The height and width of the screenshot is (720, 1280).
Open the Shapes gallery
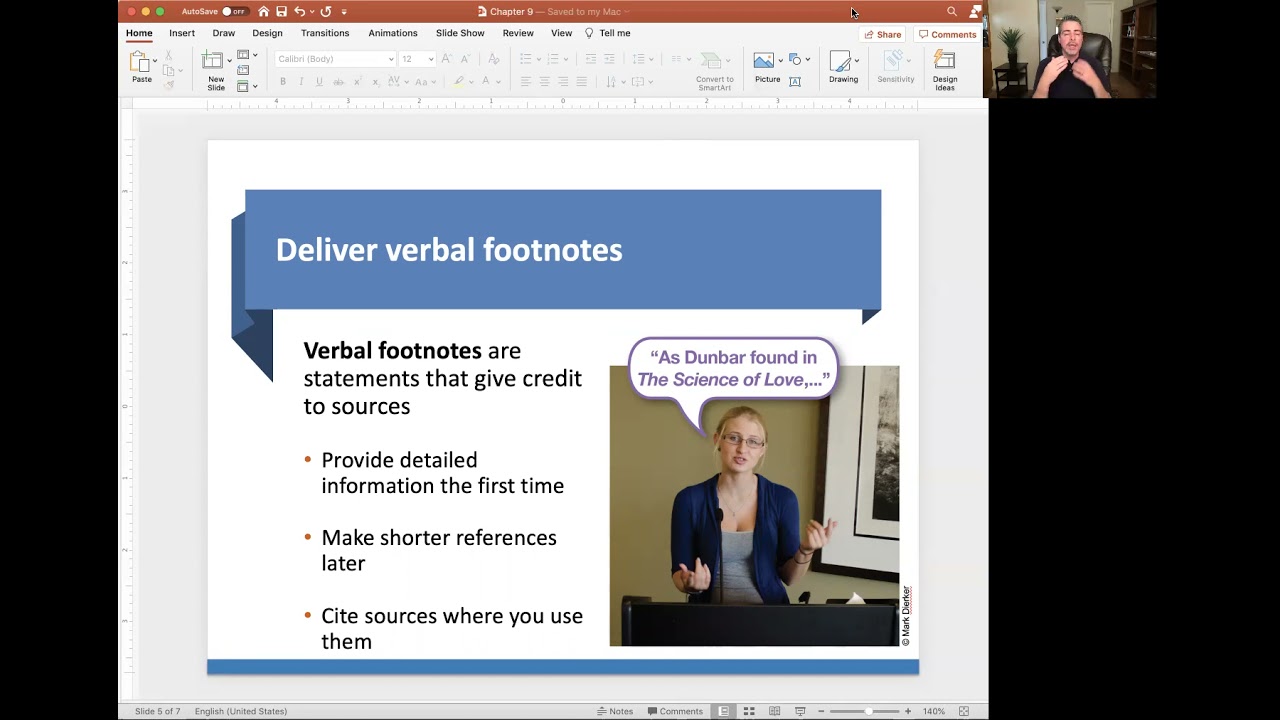pos(795,59)
